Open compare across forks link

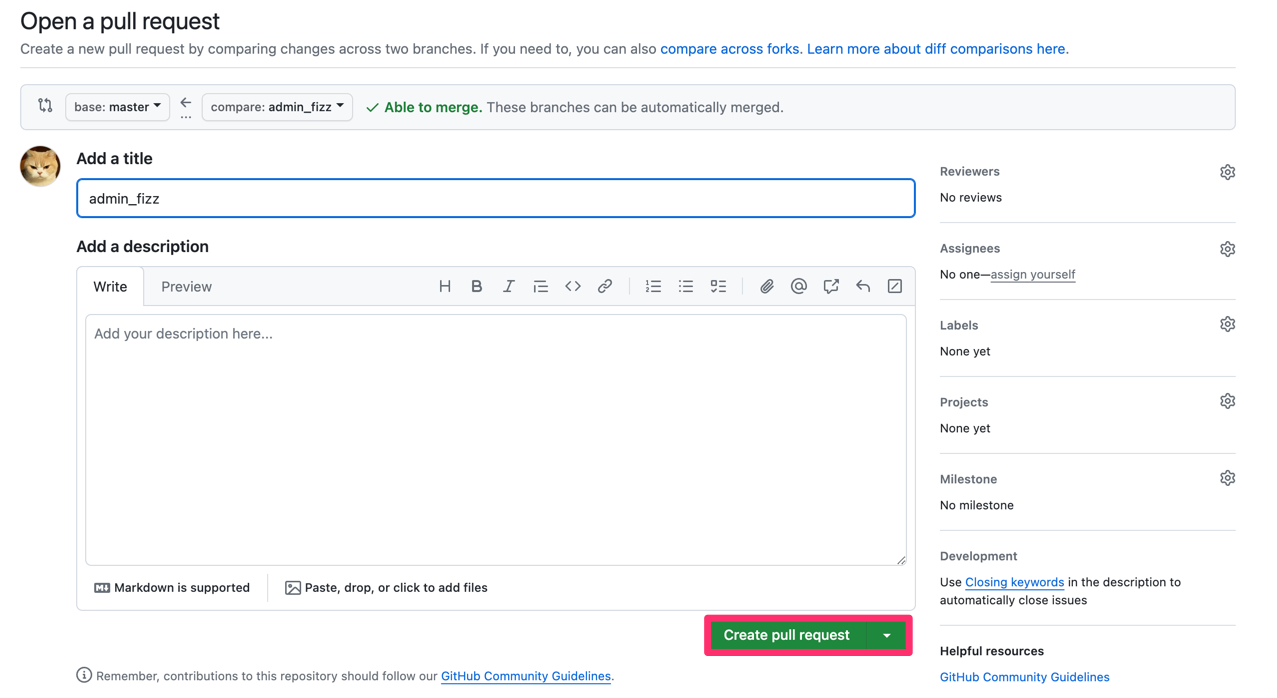[730, 48]
